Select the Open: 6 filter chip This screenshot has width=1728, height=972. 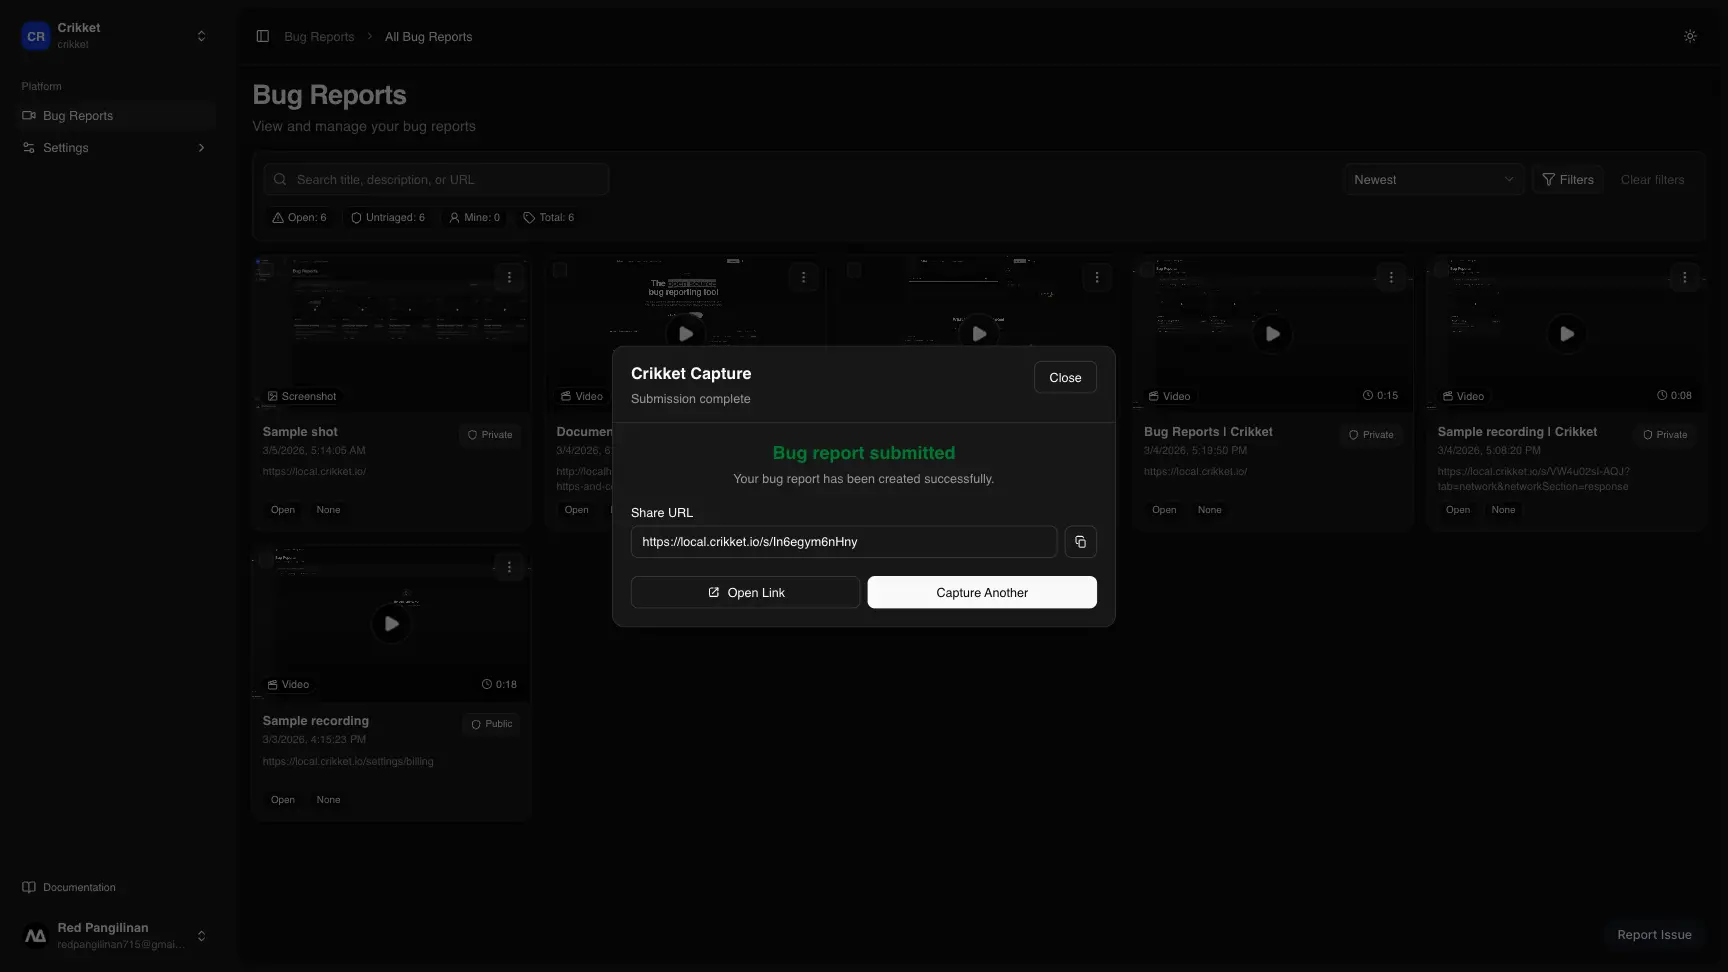(x=299, y=218)
